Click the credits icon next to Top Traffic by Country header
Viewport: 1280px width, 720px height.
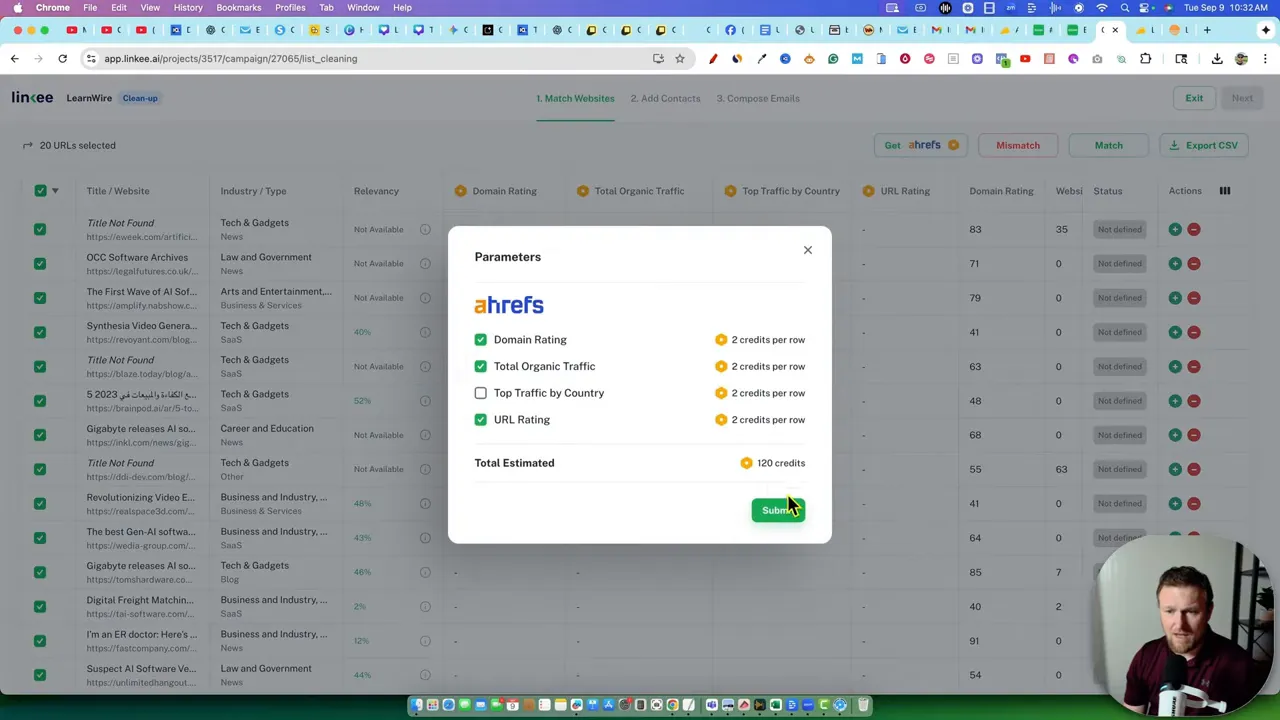click(731, 191)
